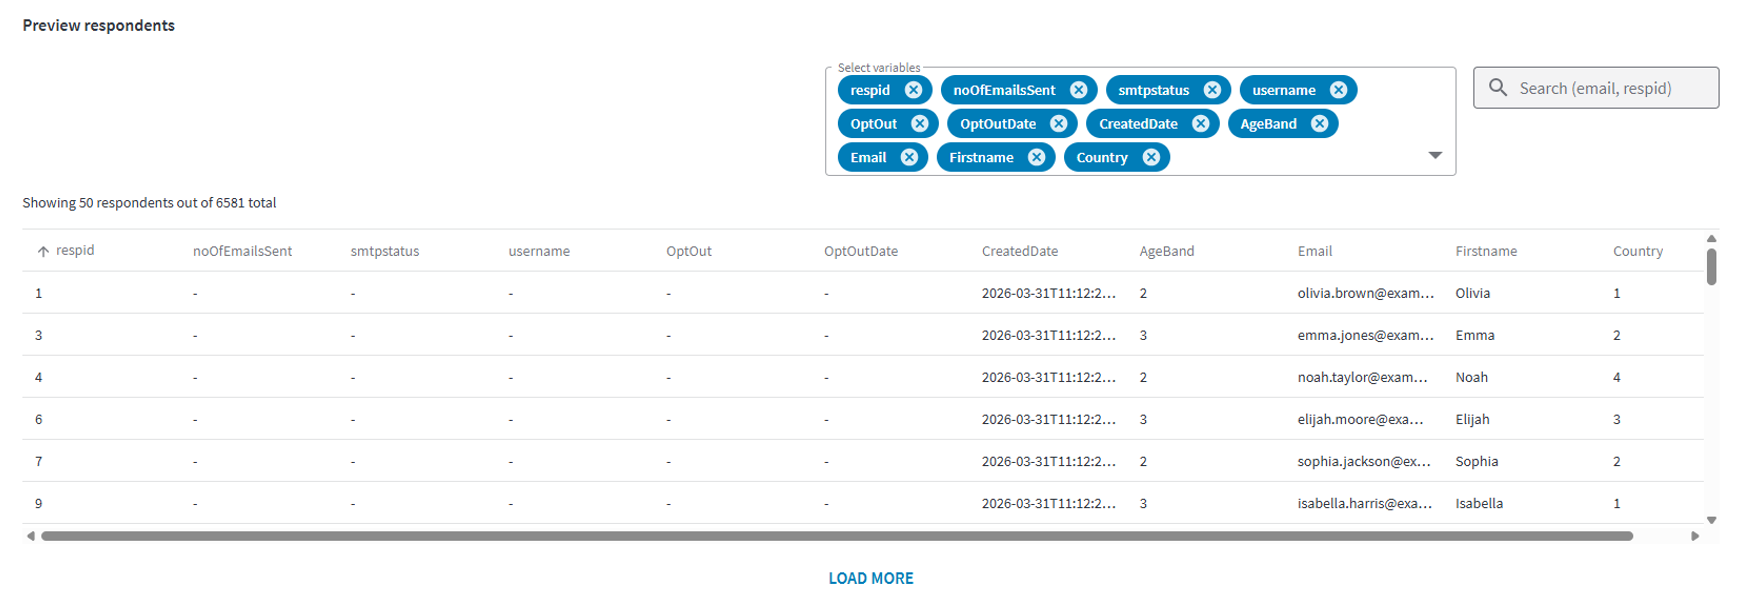Remove the OptOut variable chip

point(919,124)
